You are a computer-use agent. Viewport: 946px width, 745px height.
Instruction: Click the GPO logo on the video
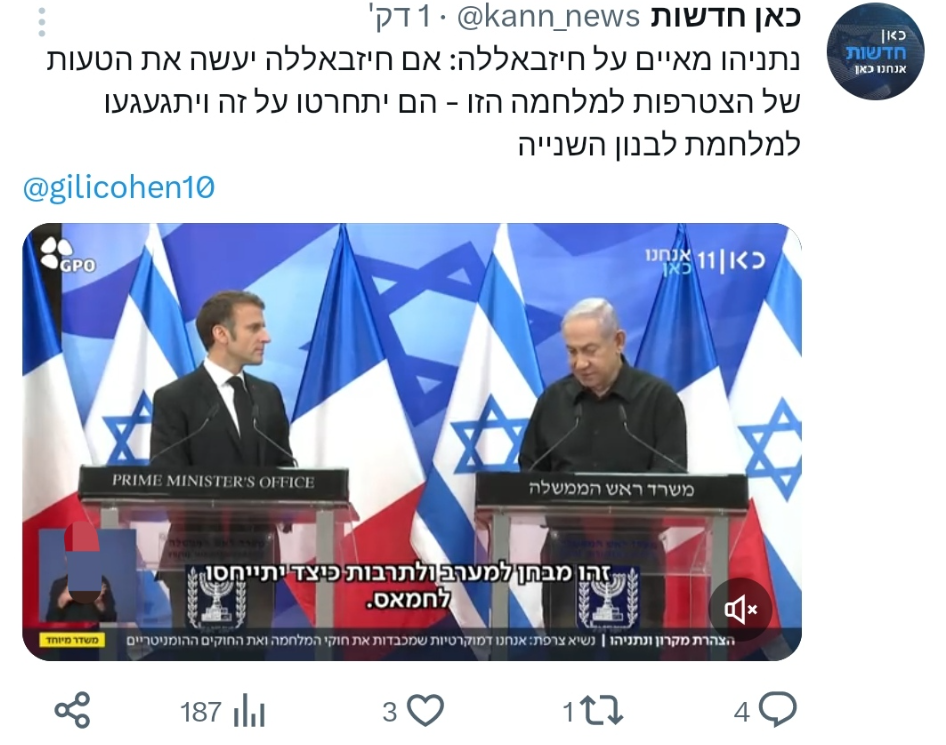coord(66,253)
